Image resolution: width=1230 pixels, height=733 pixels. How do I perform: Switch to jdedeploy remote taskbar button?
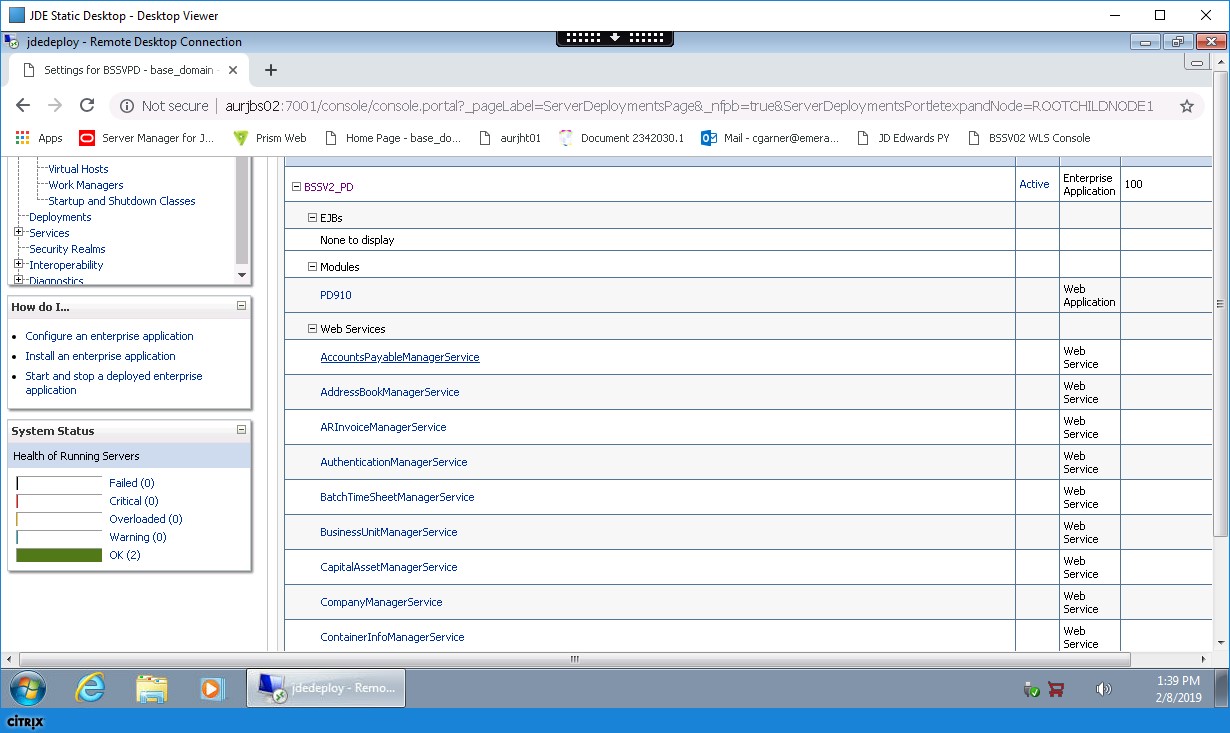tap(326, 688)
